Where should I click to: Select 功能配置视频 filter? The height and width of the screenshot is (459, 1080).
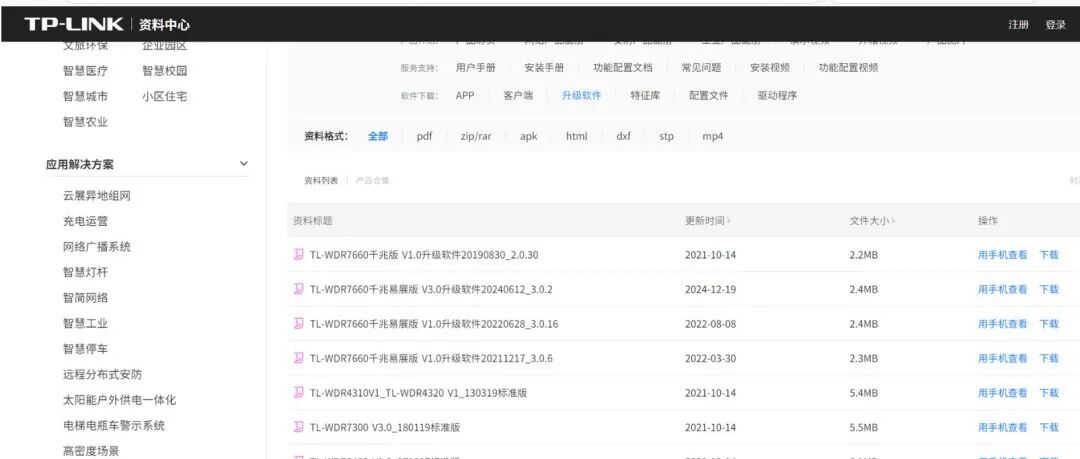pyautogui.click(x=849, y=68)
